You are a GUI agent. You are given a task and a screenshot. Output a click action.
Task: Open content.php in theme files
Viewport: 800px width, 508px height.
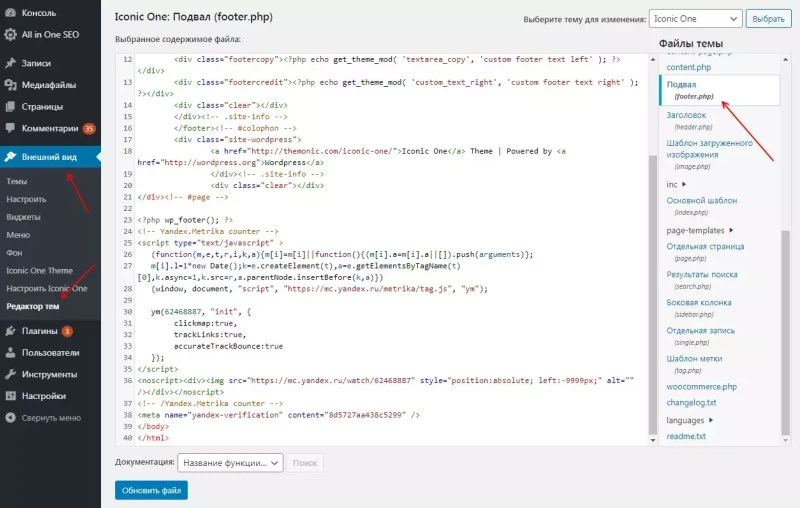pos(688,67)
